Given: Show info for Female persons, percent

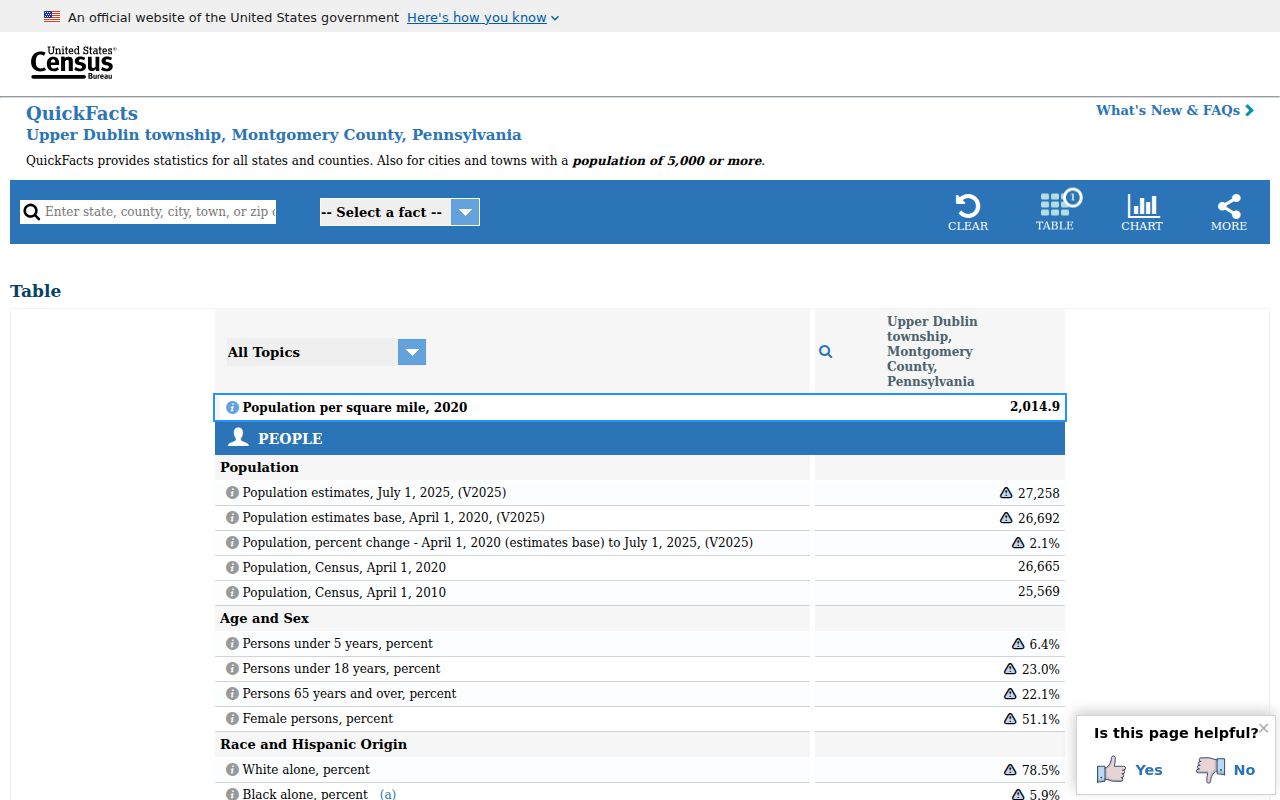Looking at the screenshot, I should pyautogui.click(x=232, y=719).
